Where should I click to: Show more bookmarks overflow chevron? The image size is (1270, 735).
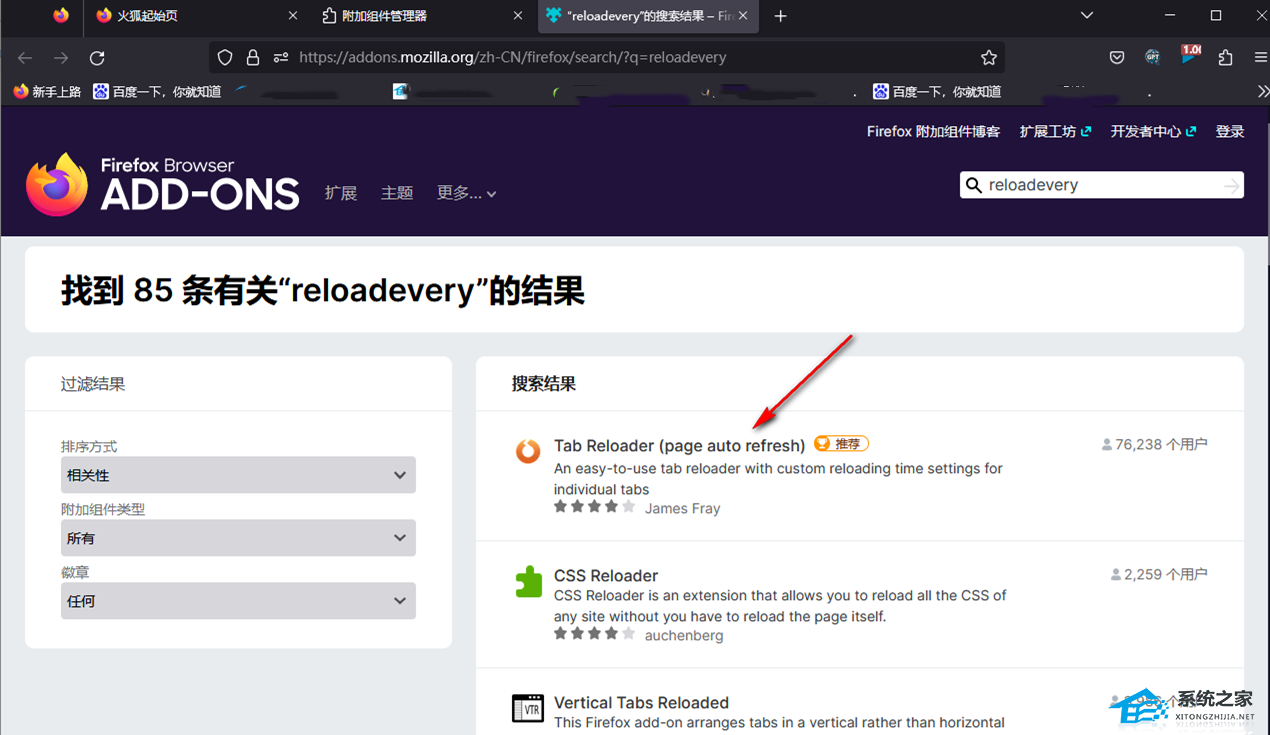click(x=1262, y=91)
